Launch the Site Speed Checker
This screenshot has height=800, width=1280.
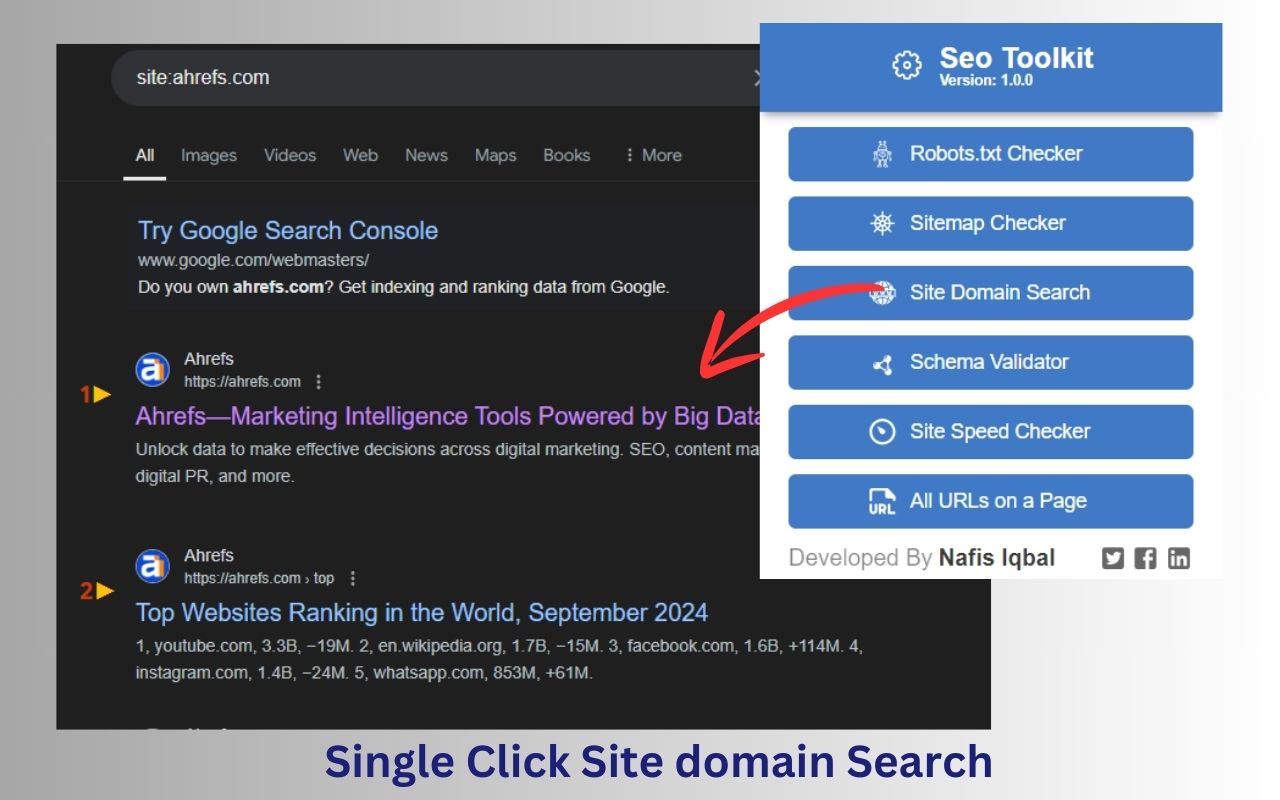(990, 432)
